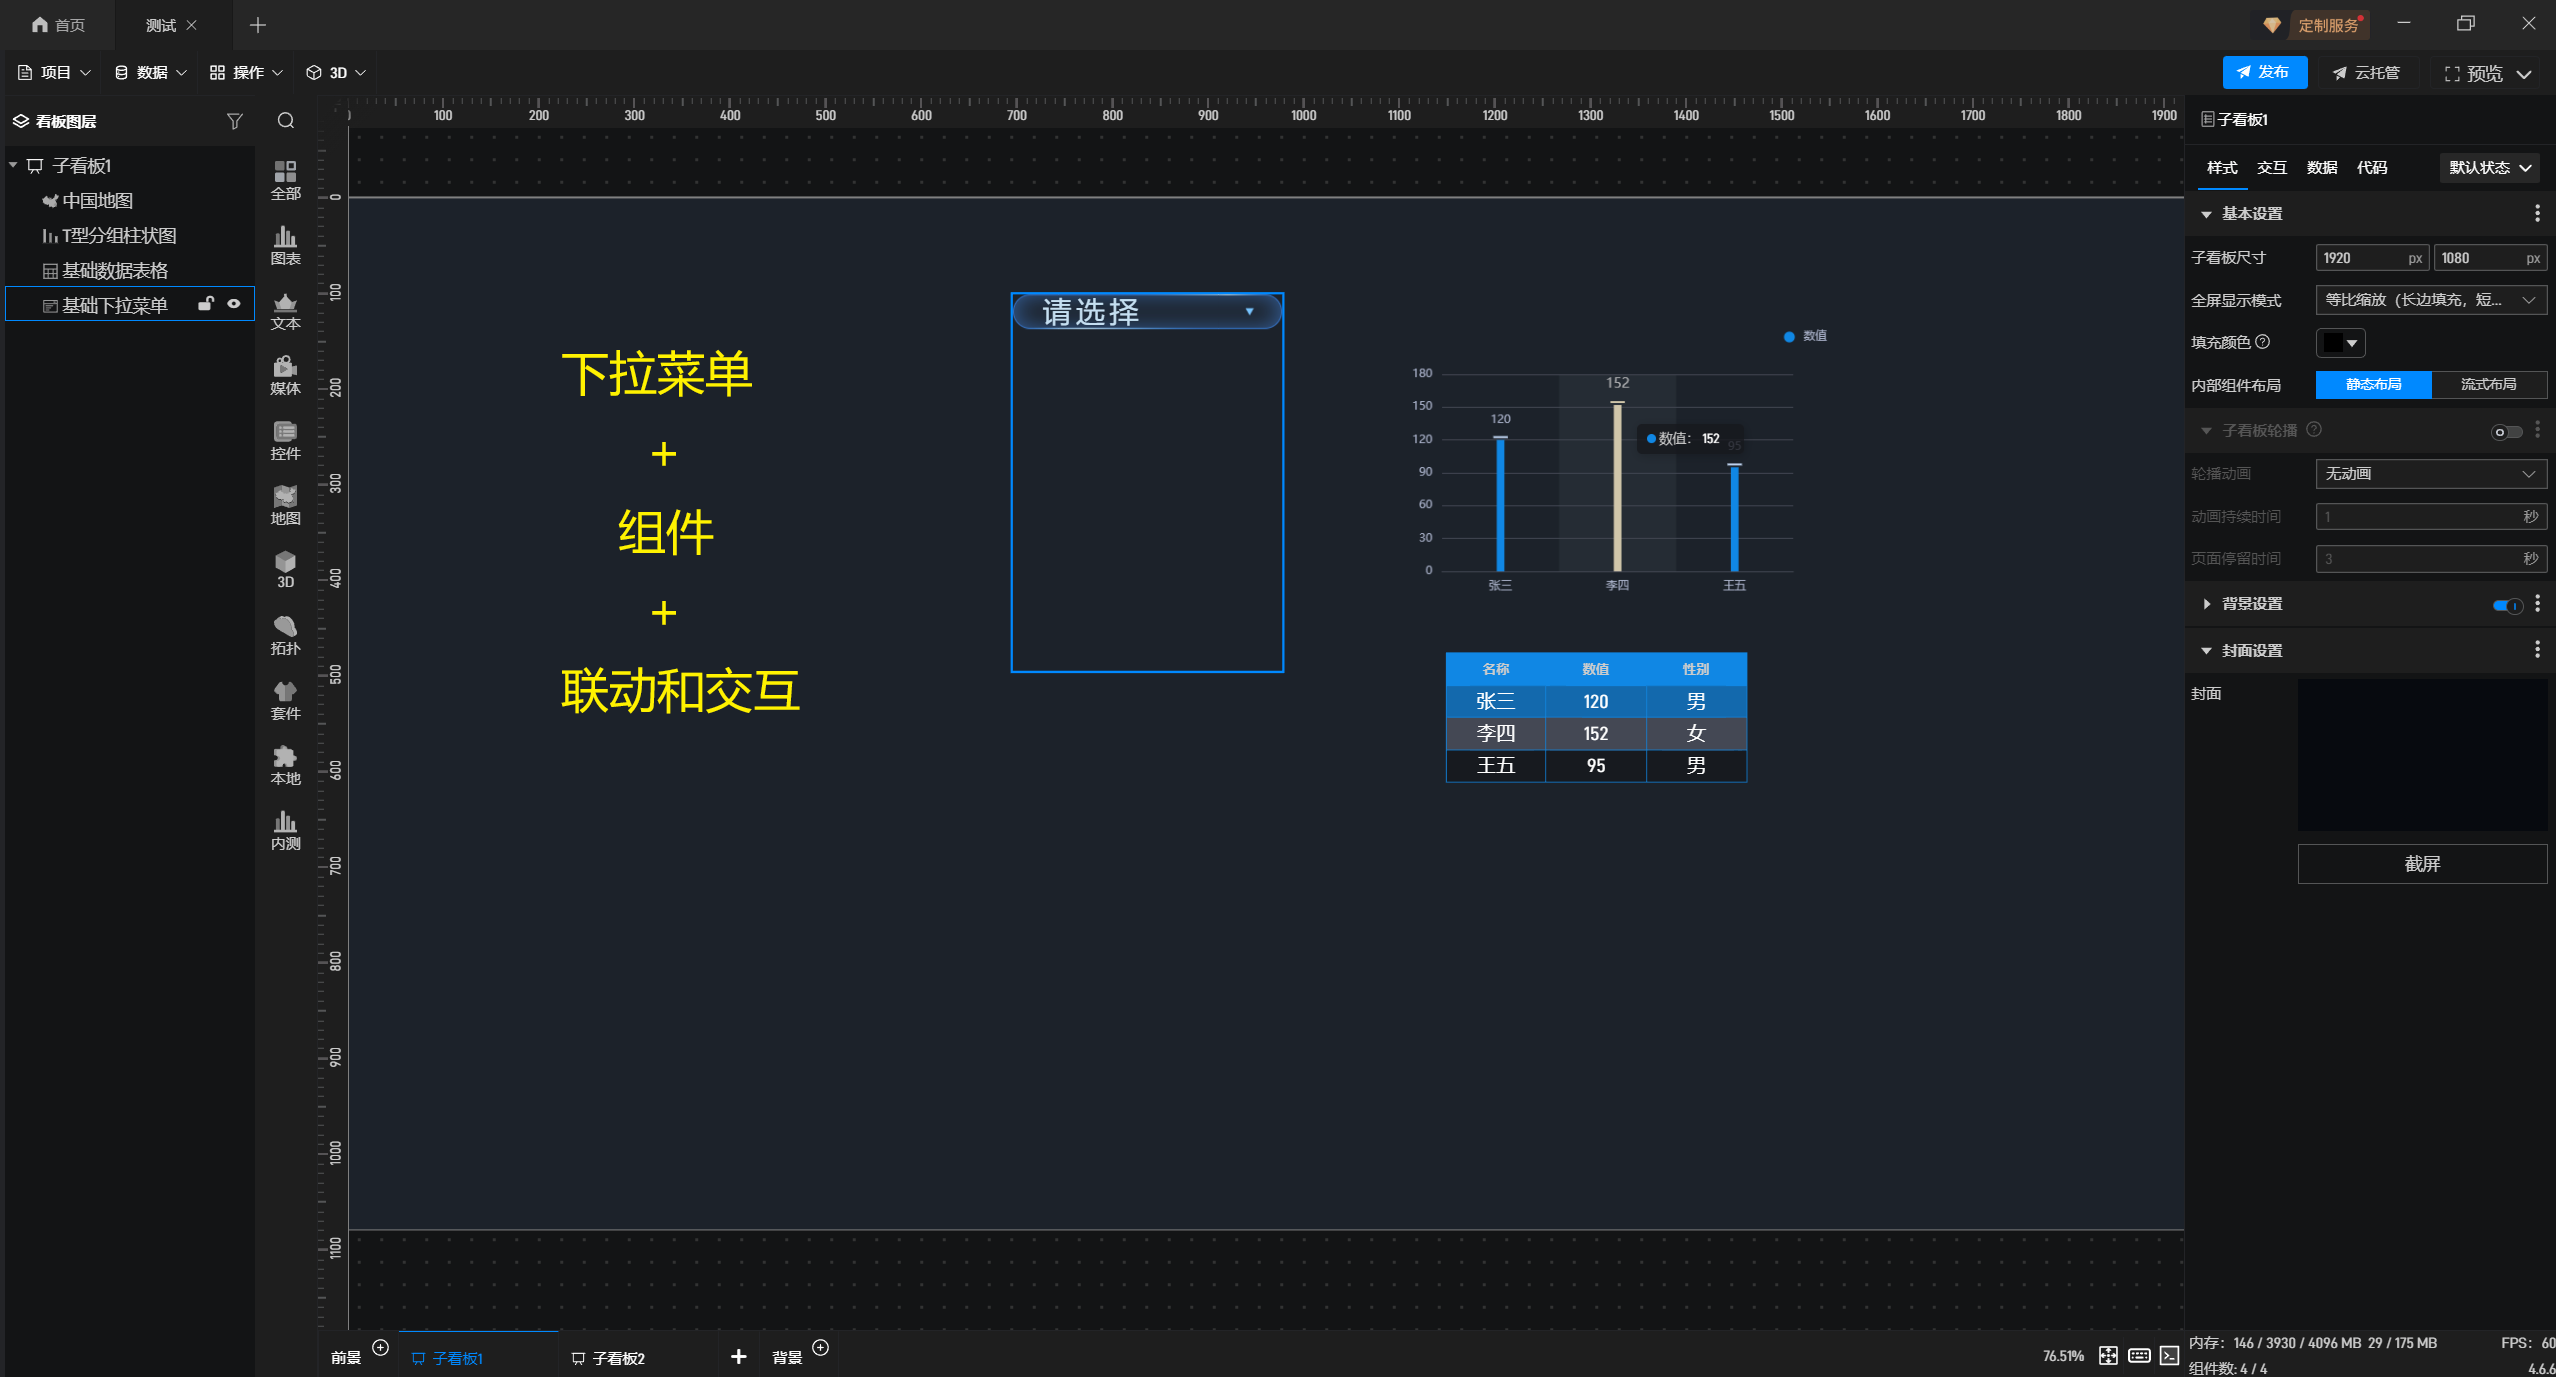Expand the 背景设置 section arrow
This screenshot has height=1377, width=2556.
pos(2207,604)
